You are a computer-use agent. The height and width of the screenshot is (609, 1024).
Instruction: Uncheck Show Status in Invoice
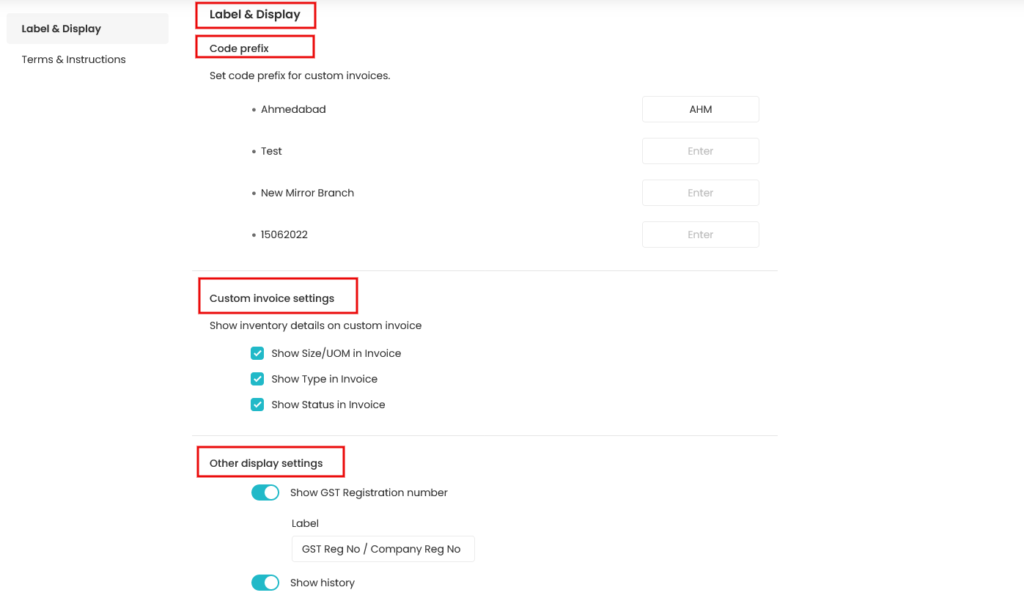[257, 404]
